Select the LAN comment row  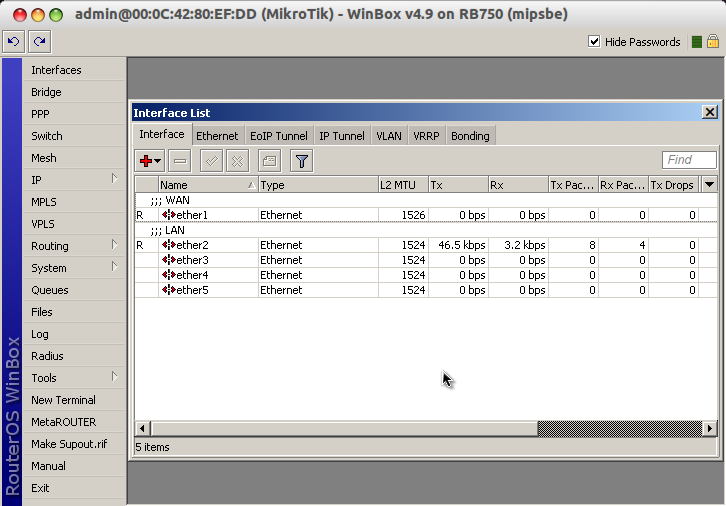[x=426, y=230]
